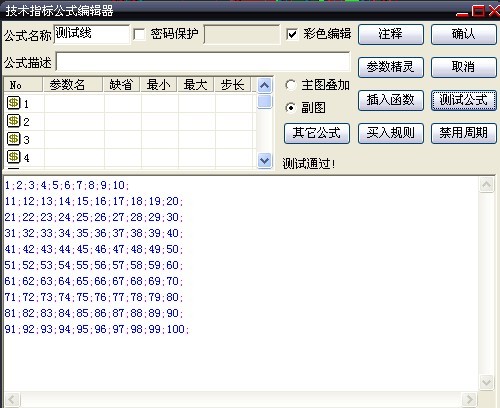Click the formula line starting with 81;82
The width and height of the screenshot is (500, 408).
94,313
